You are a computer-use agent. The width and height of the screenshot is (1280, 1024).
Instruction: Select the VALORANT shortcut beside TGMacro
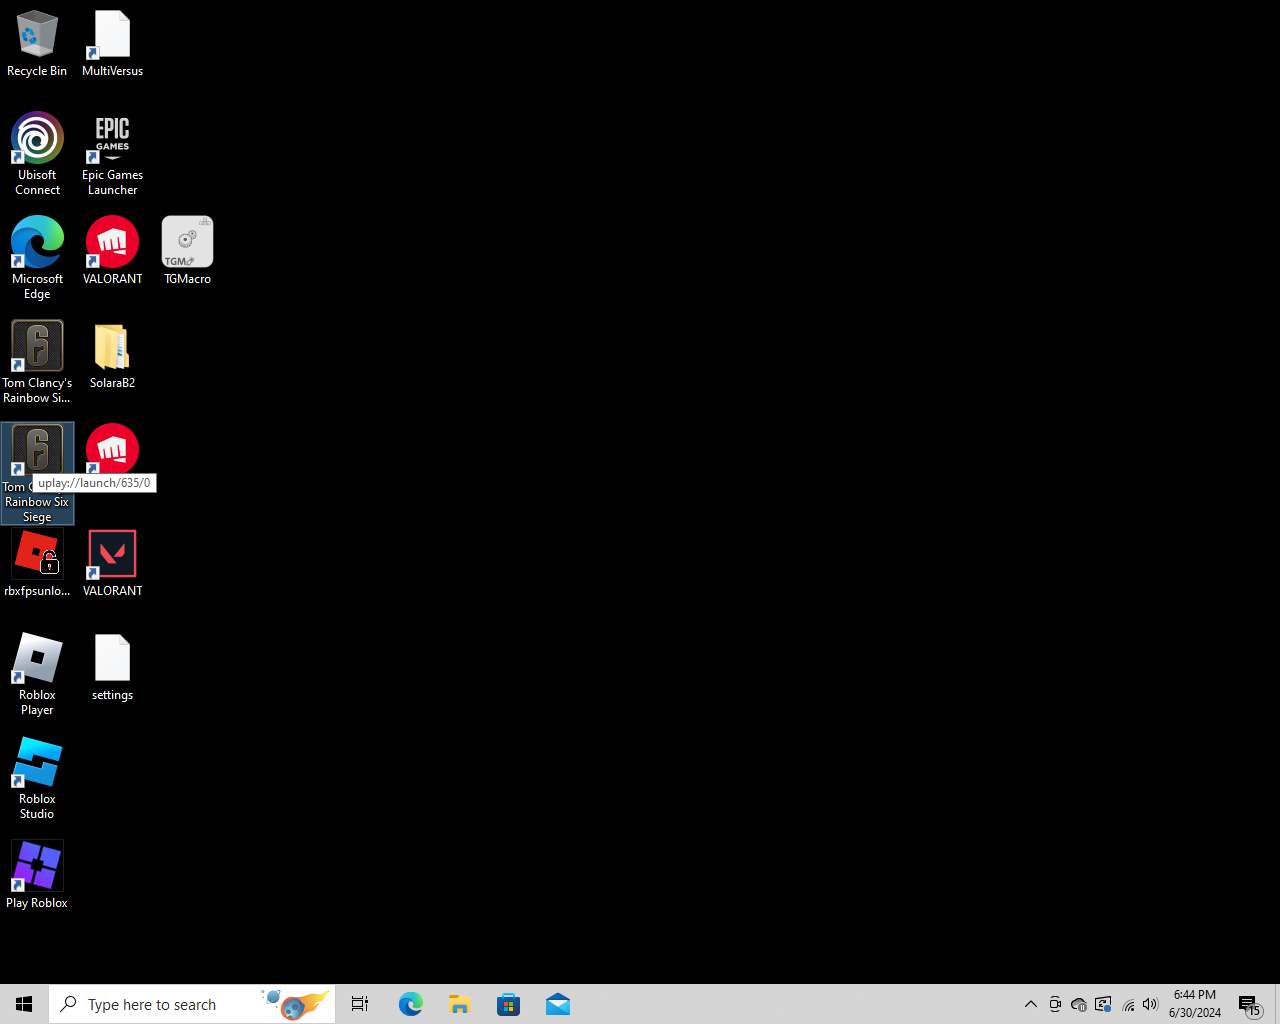[112, 251]
